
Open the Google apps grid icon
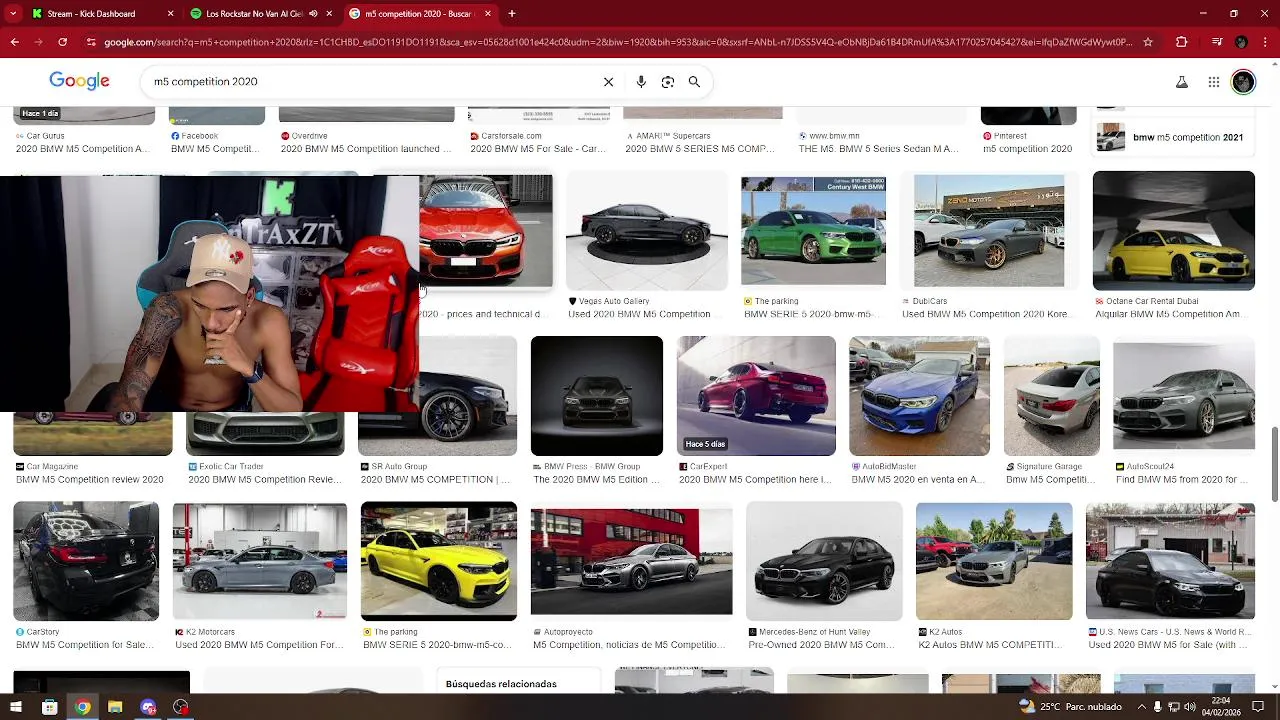[x=1214, y=82]
